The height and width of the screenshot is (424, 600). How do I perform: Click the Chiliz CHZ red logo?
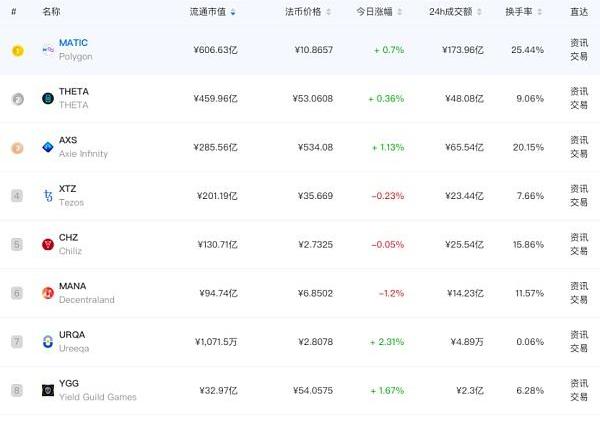point(48,244)
